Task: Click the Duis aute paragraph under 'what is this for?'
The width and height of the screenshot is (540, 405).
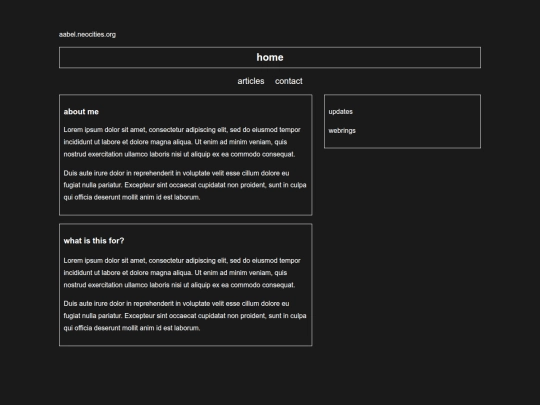Action: [185, 316]
